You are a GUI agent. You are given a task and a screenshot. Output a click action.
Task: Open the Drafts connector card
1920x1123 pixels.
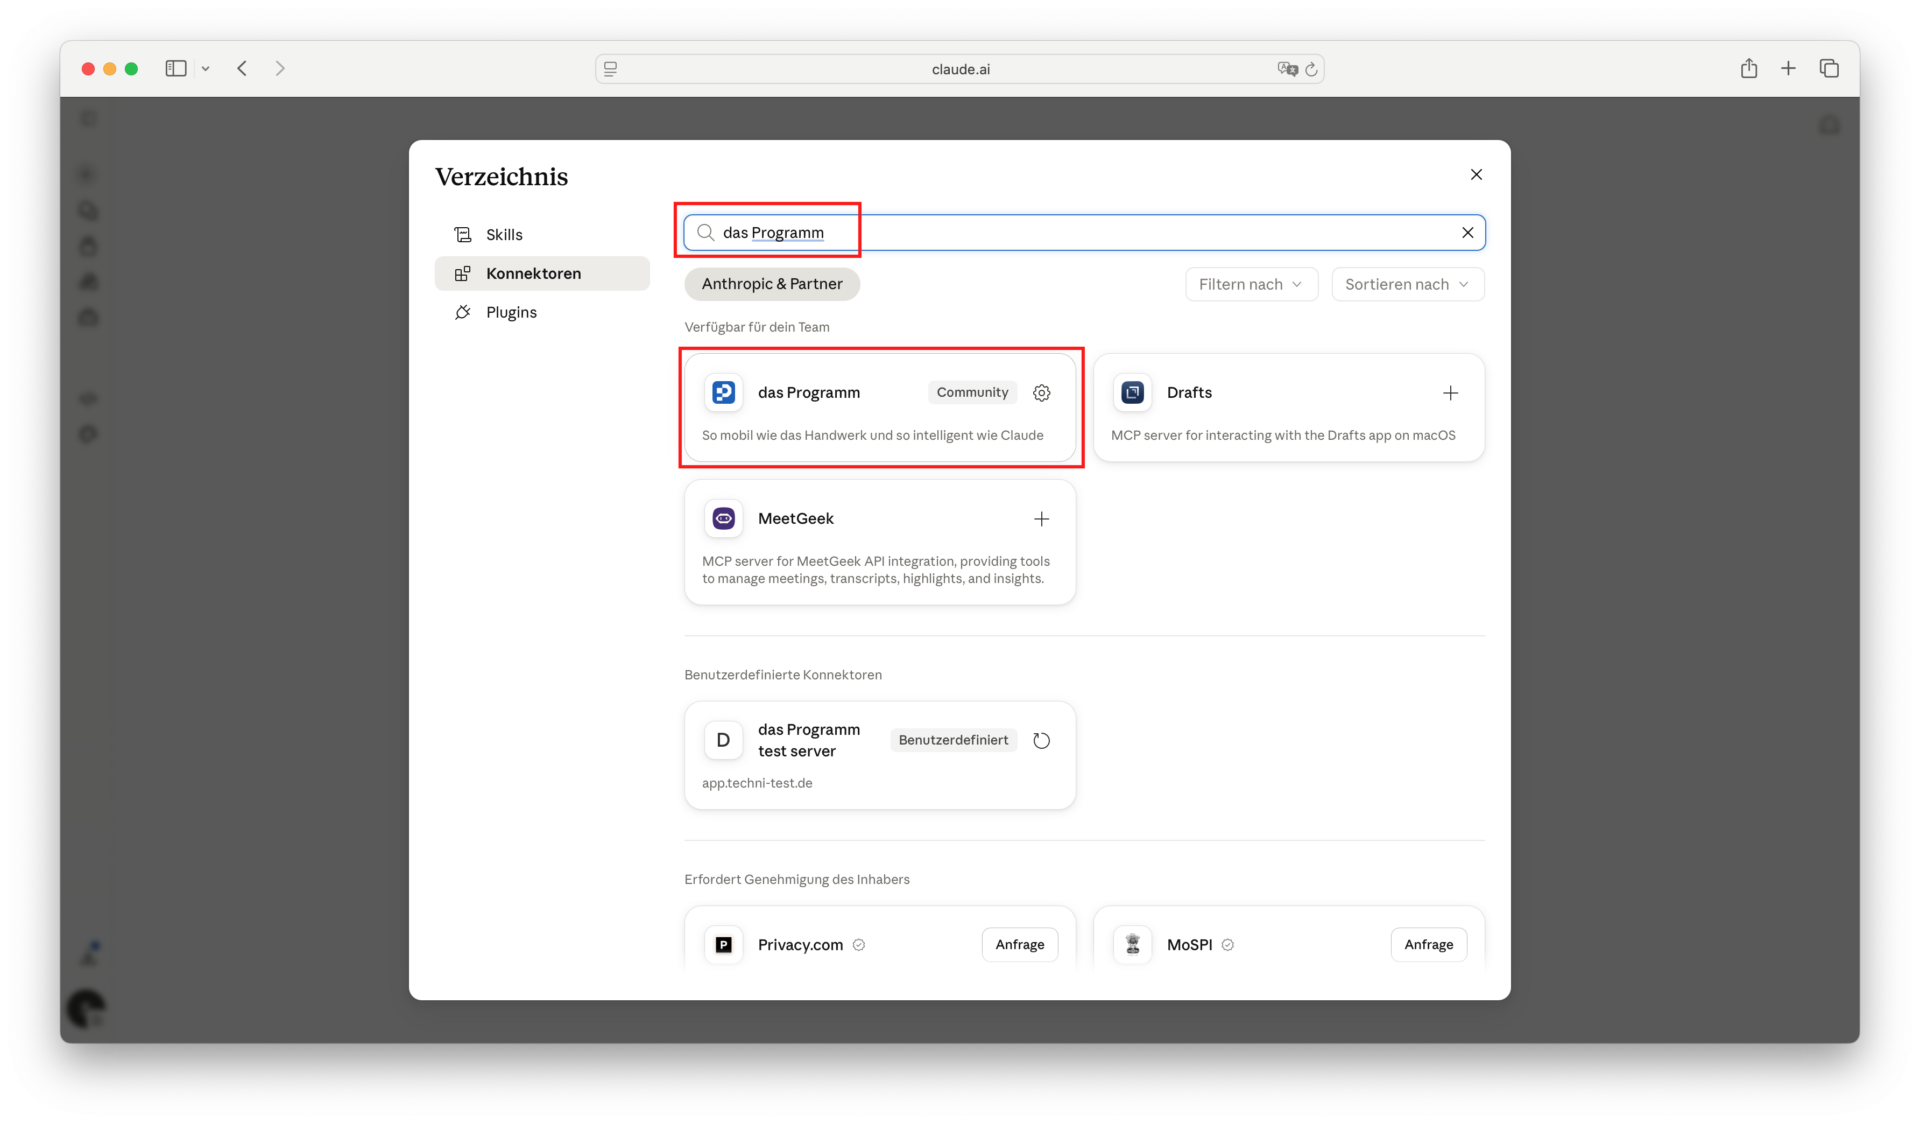[x=1289, y=408]
